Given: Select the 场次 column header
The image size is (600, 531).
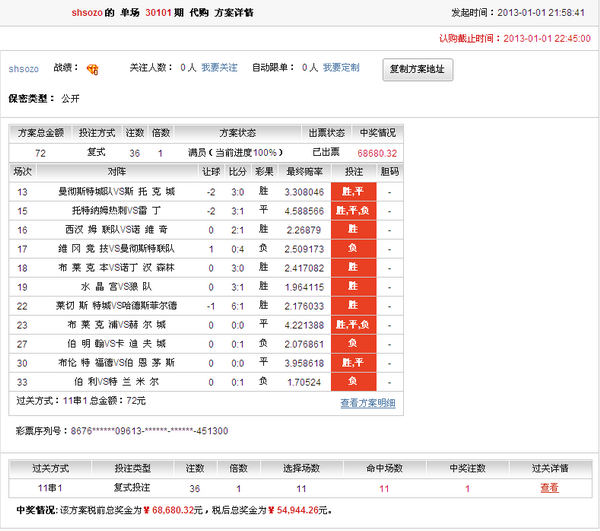Looking at the screenshot, I should pos(23,171).
